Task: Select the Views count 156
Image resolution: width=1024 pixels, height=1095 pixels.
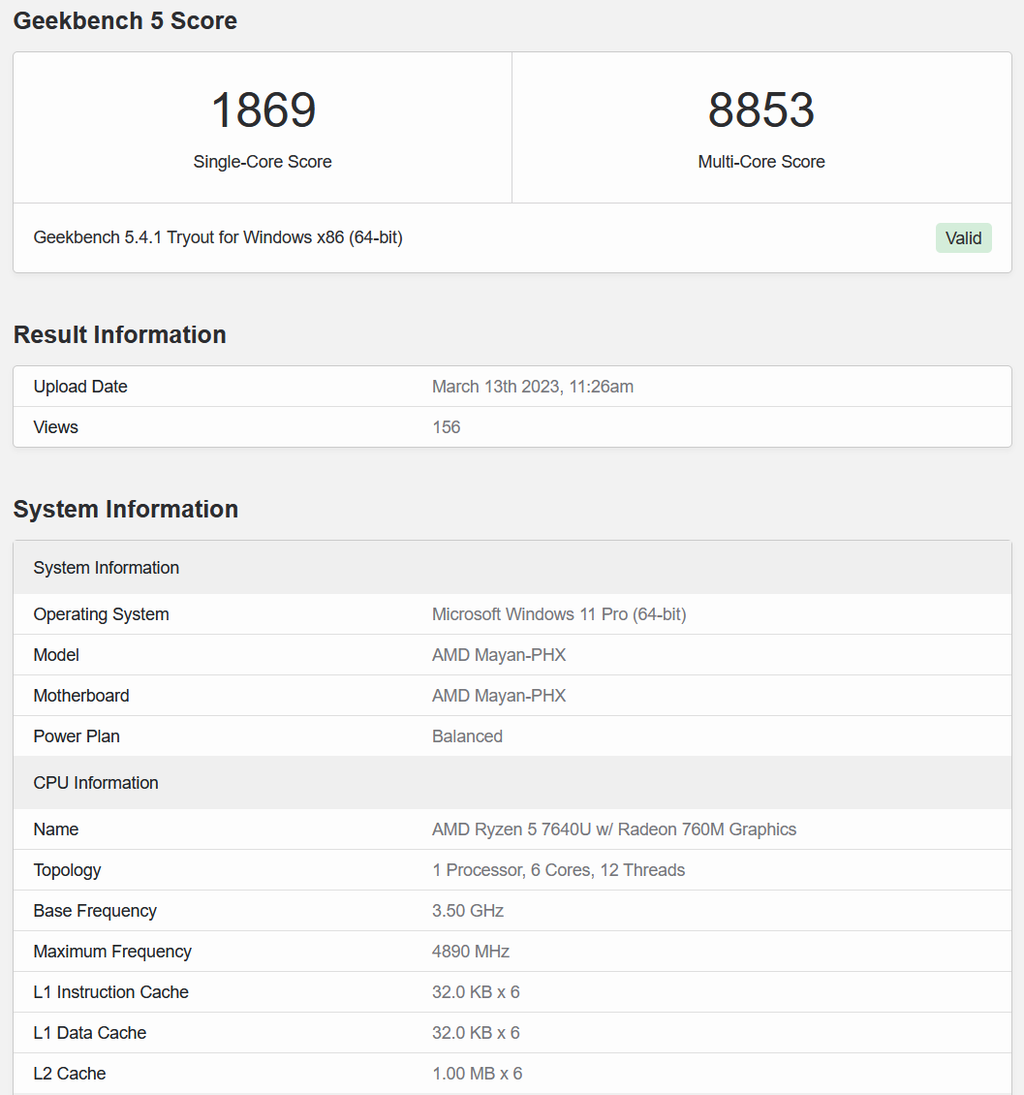Action: click(x=446, y=427)
